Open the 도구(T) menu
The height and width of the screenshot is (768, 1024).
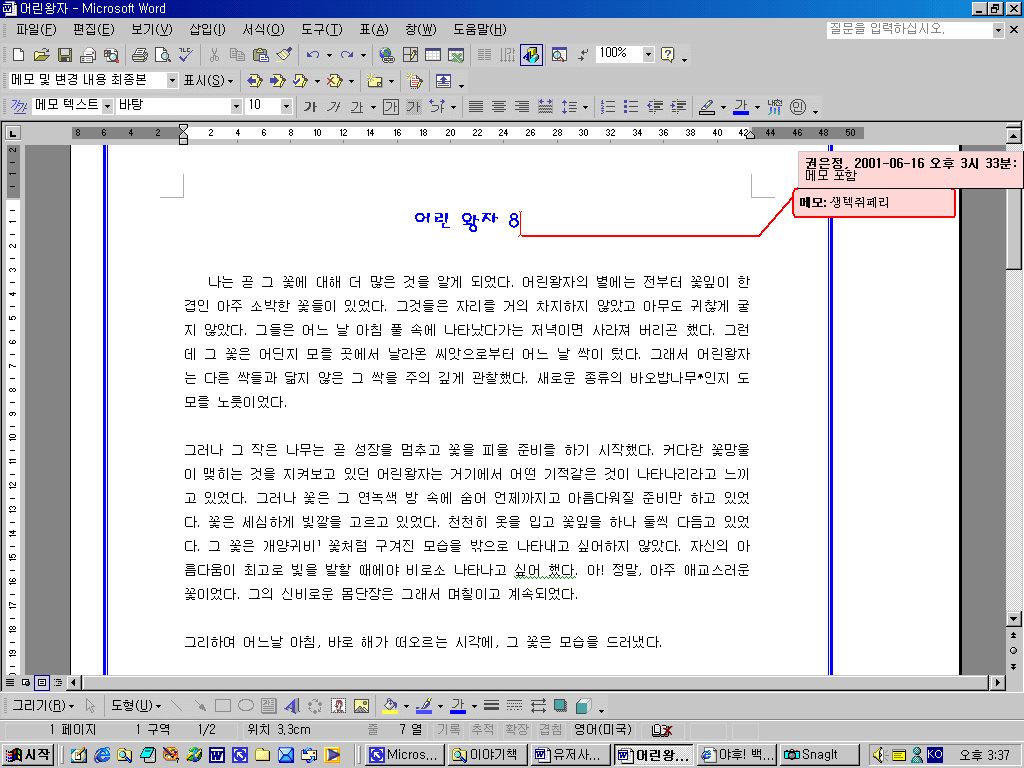[321, 29]
